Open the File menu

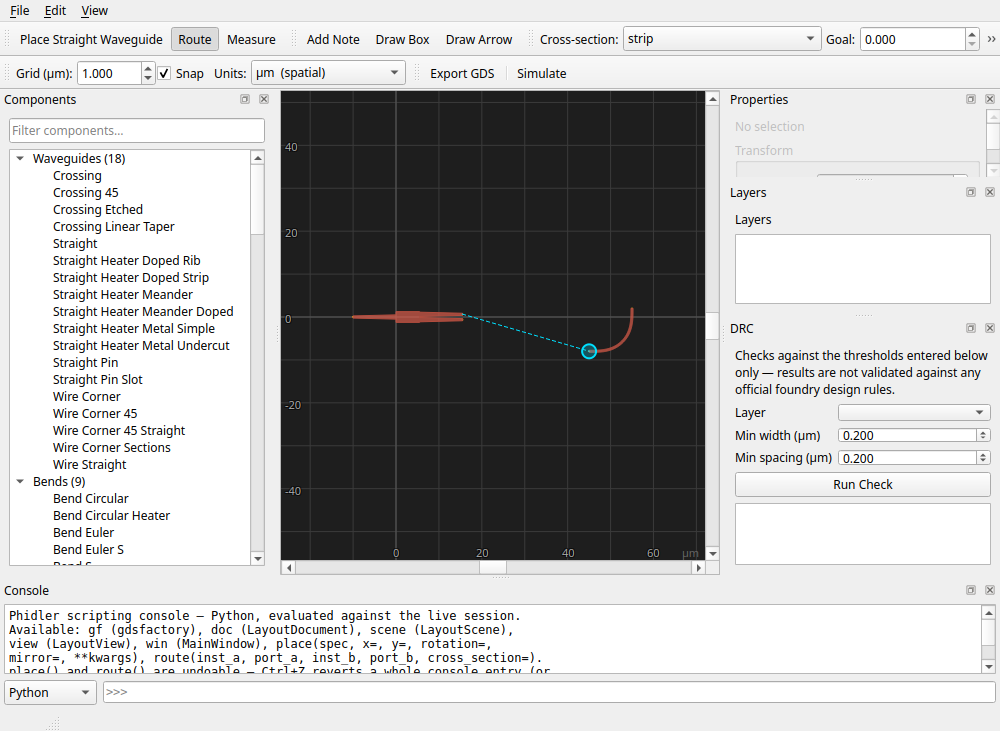(20, 11)
